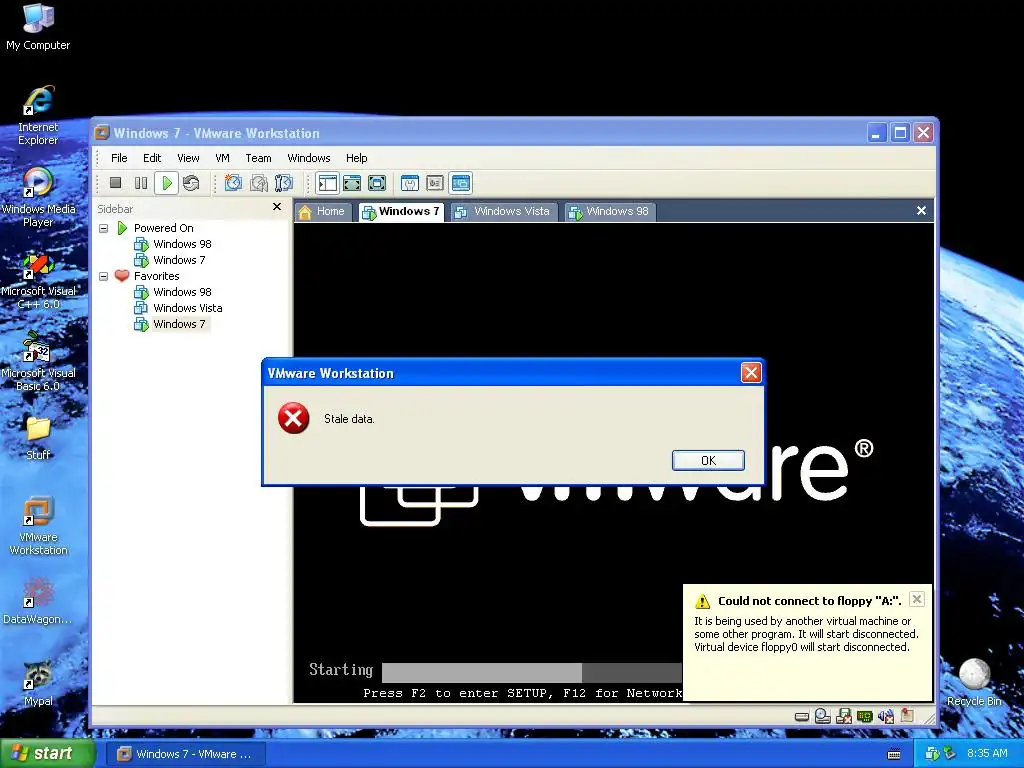Switch to the Windows 98 tab
The height and width of the screenshot is (768, 1024).
[x=609, y=212]
